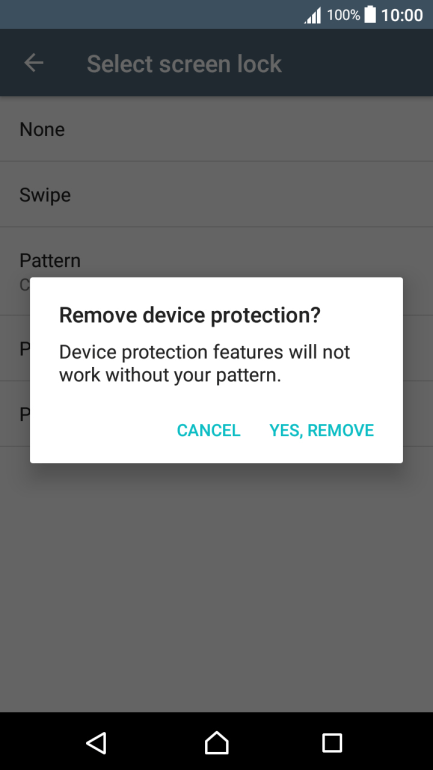Tap the 100% battery percentage indicator
Viewport: 433px width, 770px height.
point(343,15)
